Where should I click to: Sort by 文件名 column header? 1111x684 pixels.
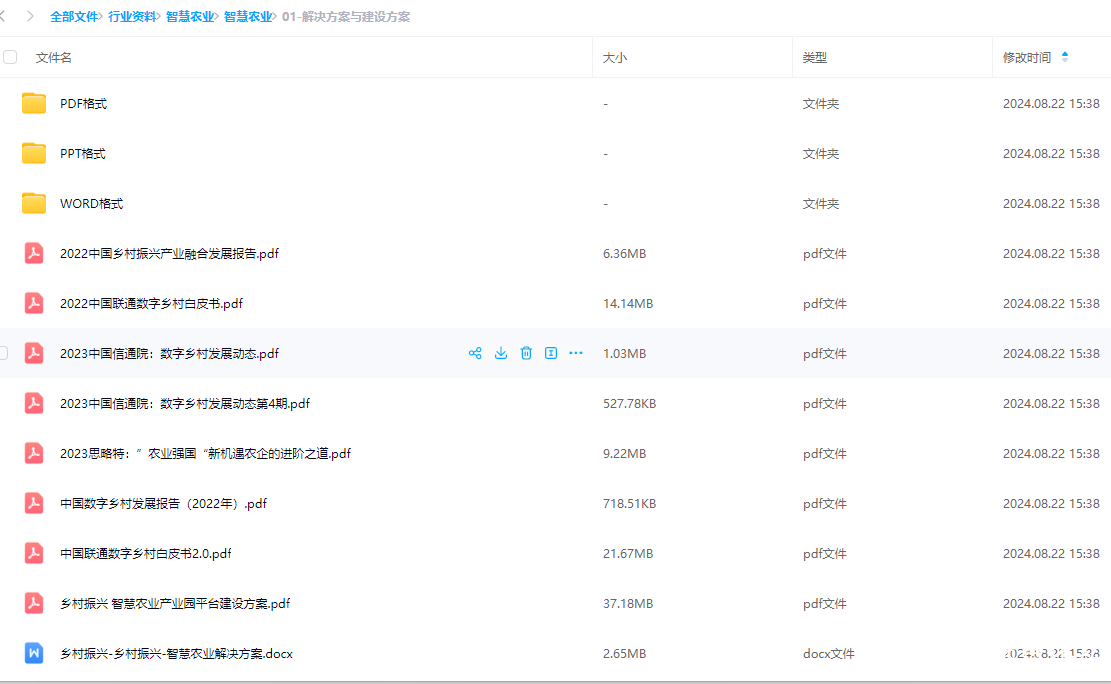[x=54, y=57]
